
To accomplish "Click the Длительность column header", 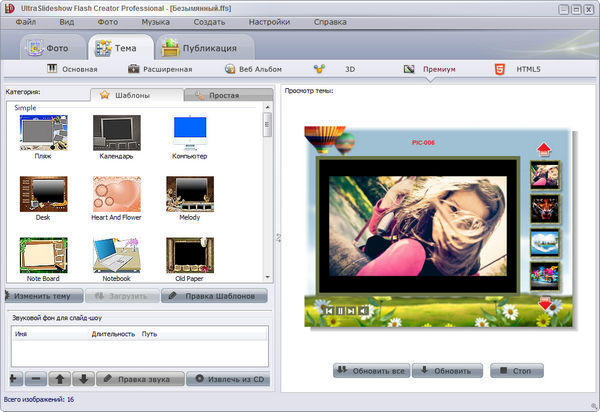I will pyautogui.click(x=114, y=334).
